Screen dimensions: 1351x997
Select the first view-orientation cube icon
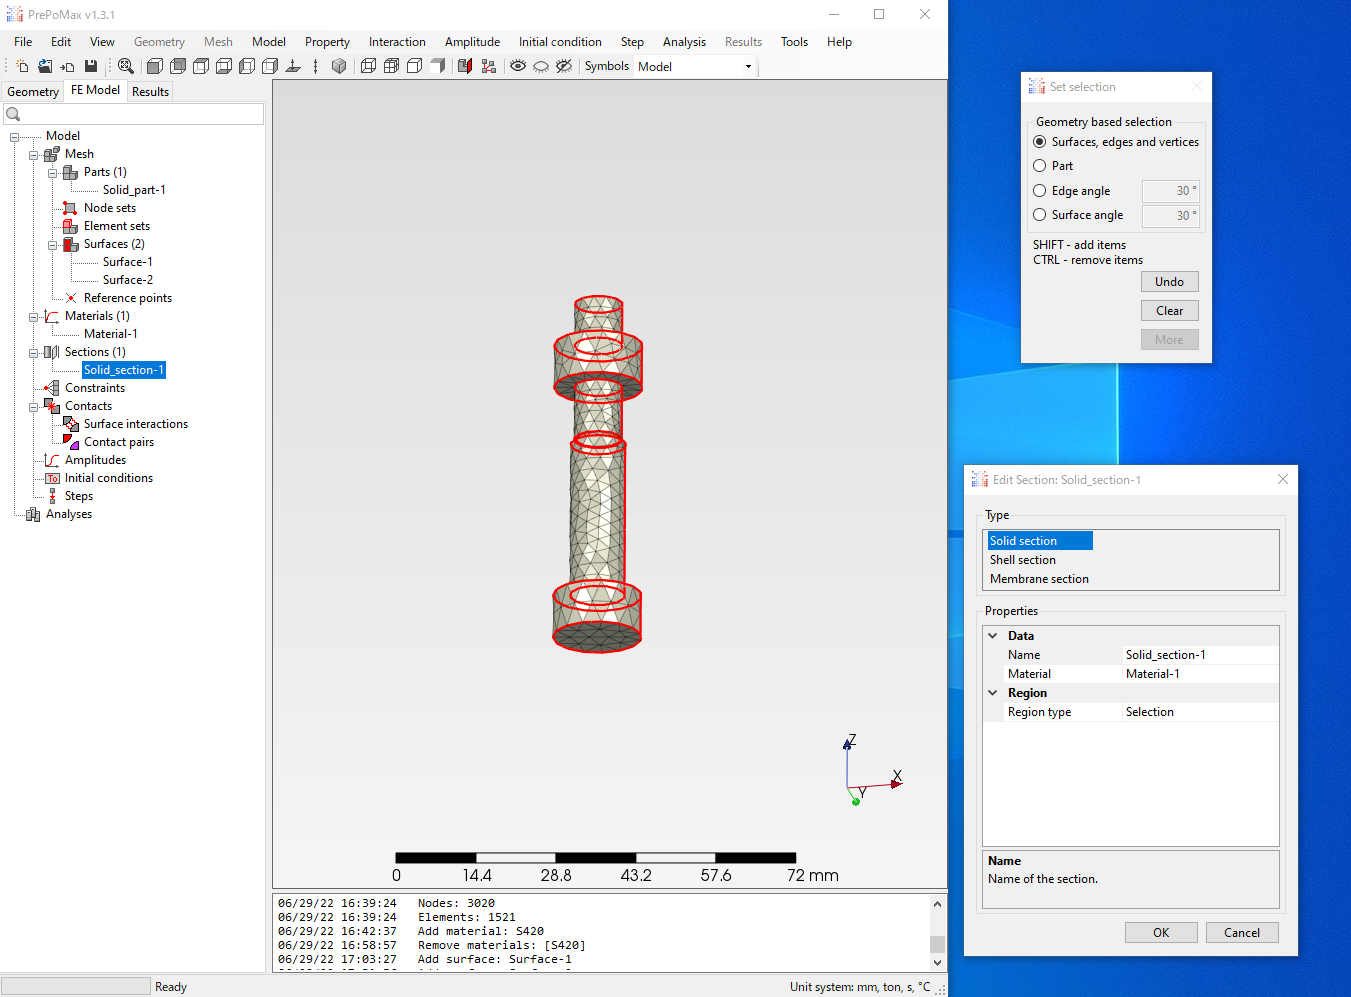[155, 66]
